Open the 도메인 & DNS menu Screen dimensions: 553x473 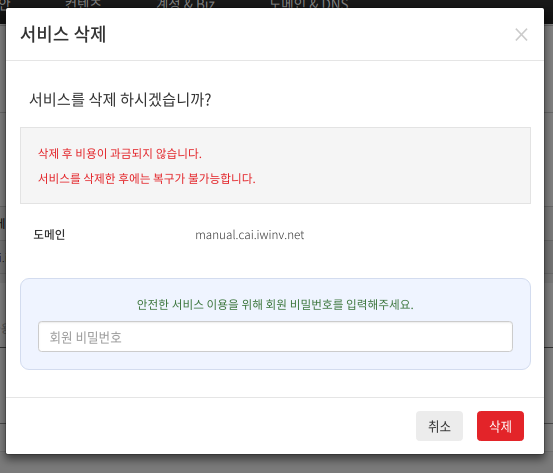(309, 4)
